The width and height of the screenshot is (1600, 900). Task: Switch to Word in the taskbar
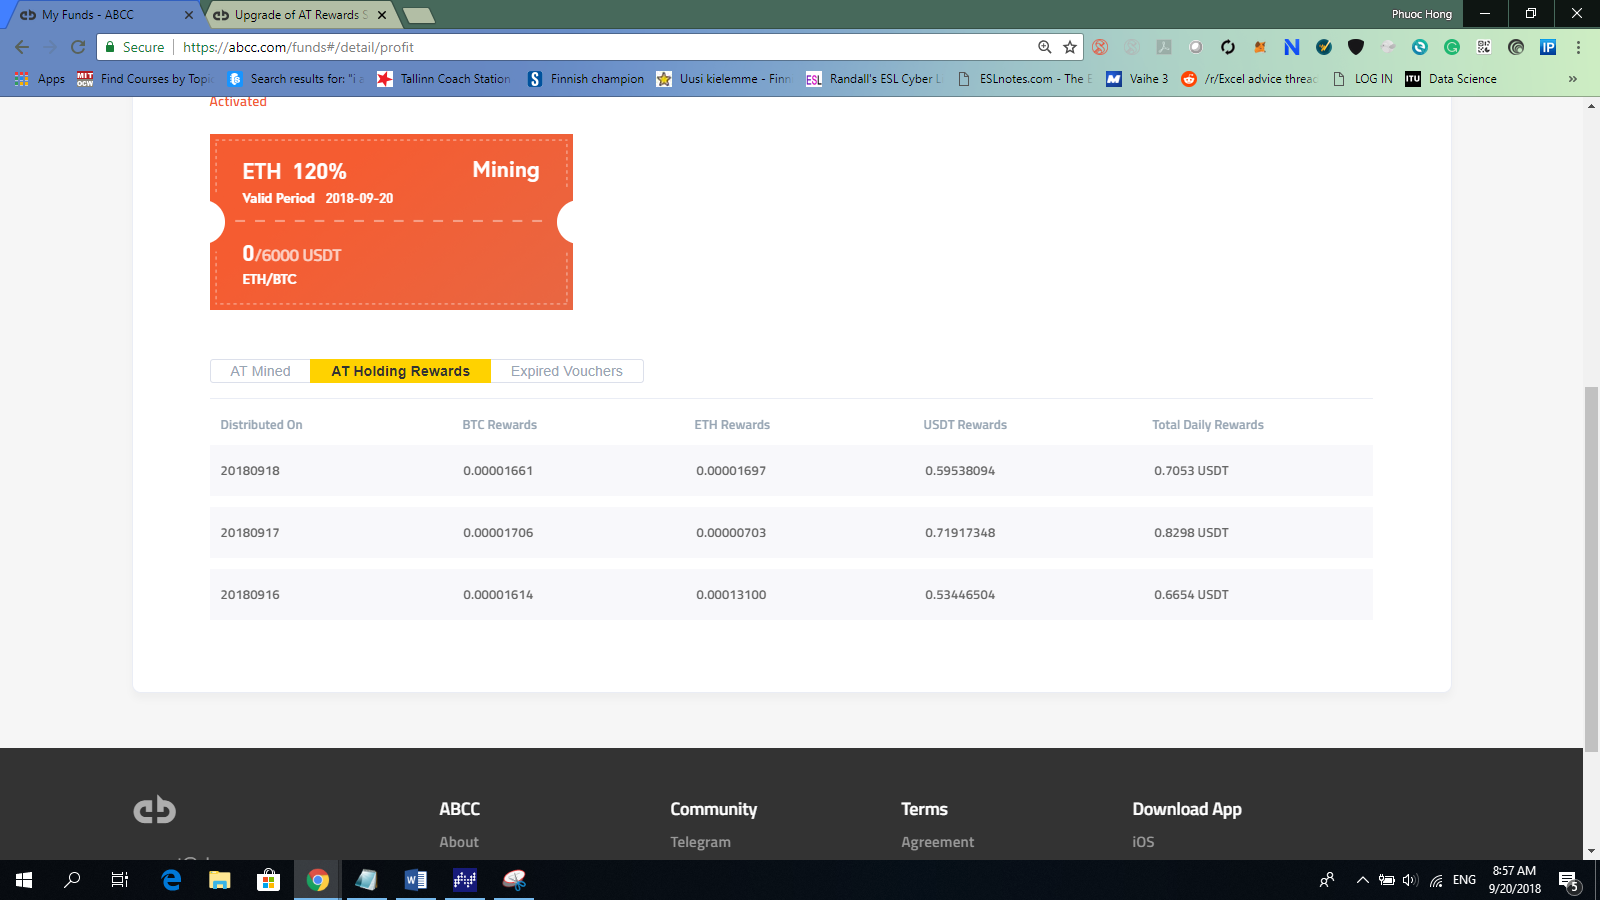[x=416, y=880]
